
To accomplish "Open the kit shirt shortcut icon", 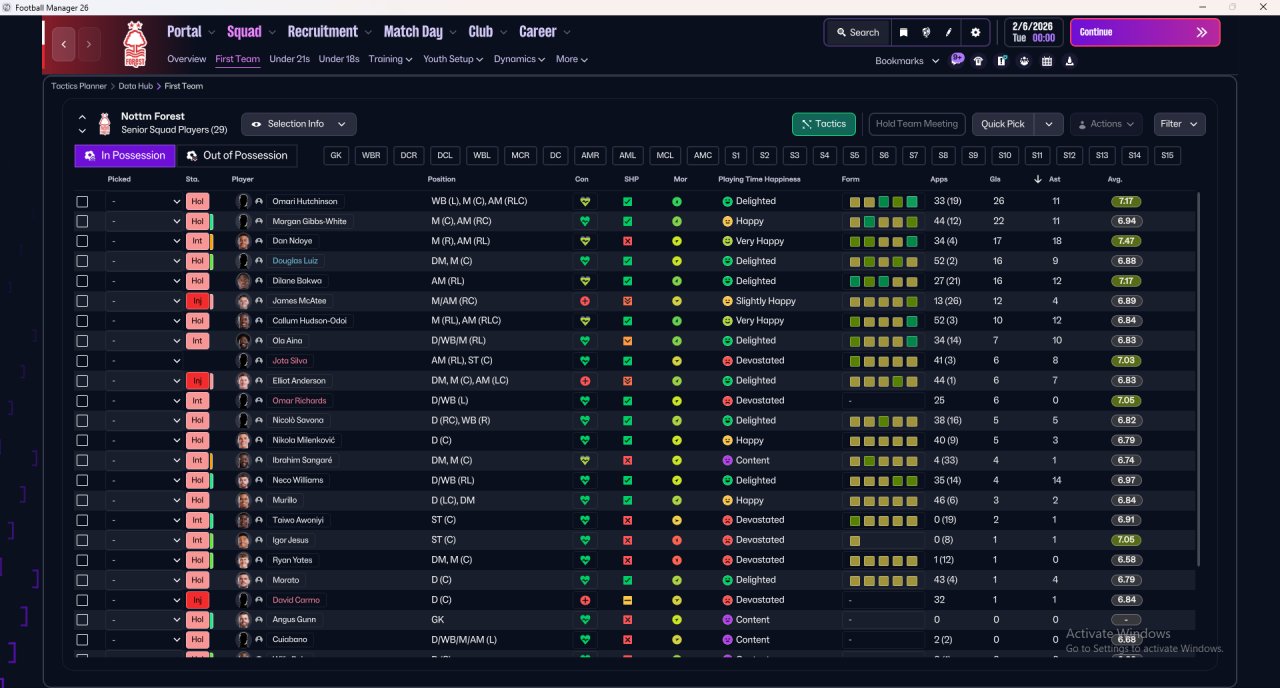I will click(978, 61).
